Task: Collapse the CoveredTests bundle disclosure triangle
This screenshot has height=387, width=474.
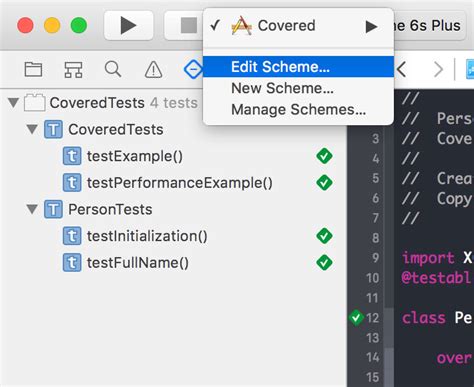Action: point(13,103)
